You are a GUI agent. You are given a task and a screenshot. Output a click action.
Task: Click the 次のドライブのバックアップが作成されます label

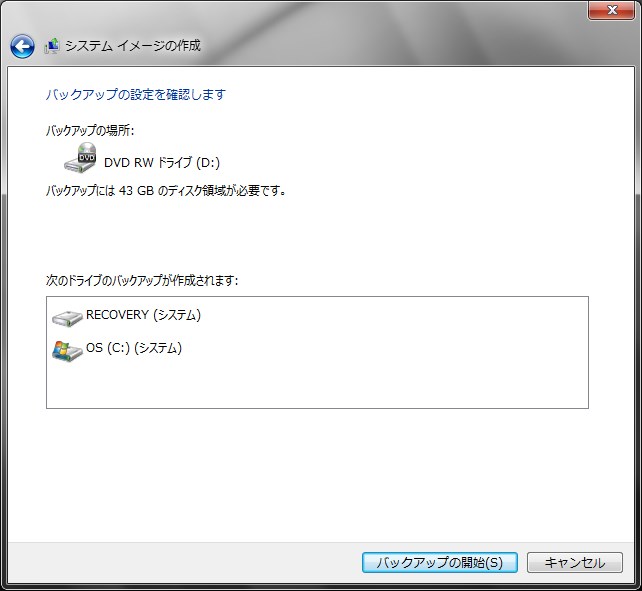142,281
